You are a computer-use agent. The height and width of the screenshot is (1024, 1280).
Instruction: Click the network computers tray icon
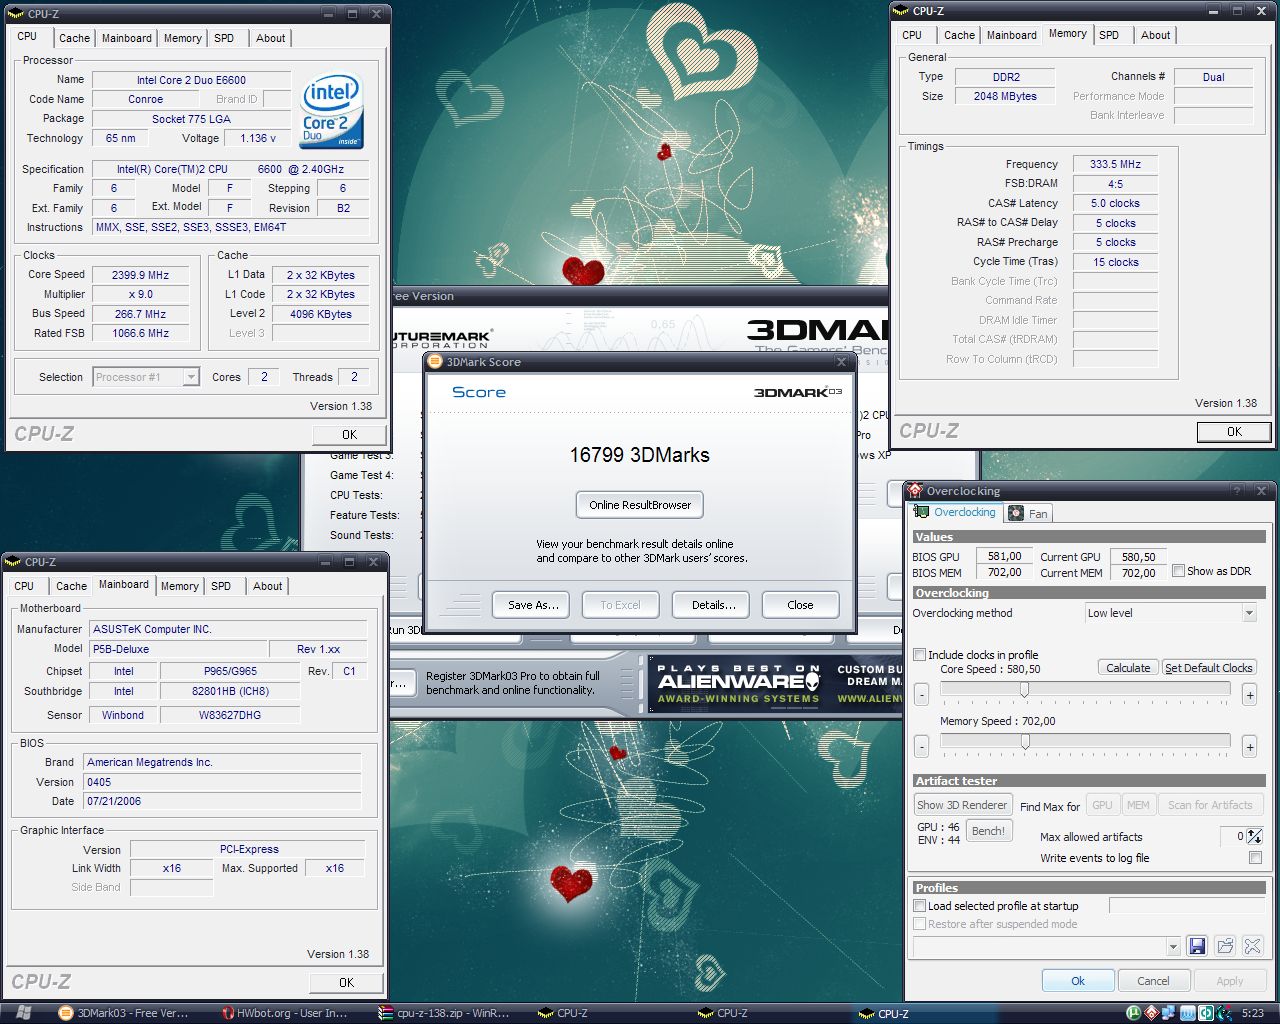tap(1168, 1013)
